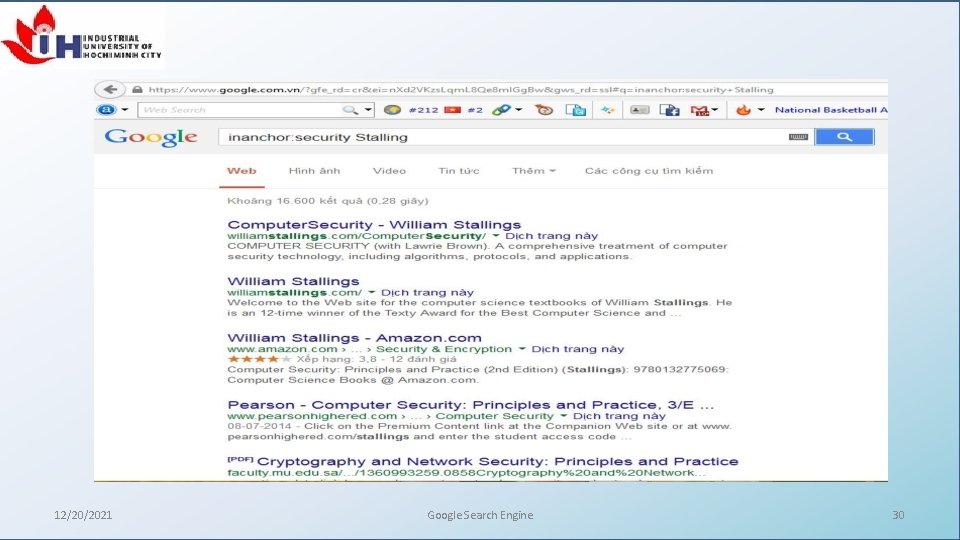Click Dịch trang này under williamstallings.com/ result
Viewport: 960px width, 540px height.
[x=427, y=292]
